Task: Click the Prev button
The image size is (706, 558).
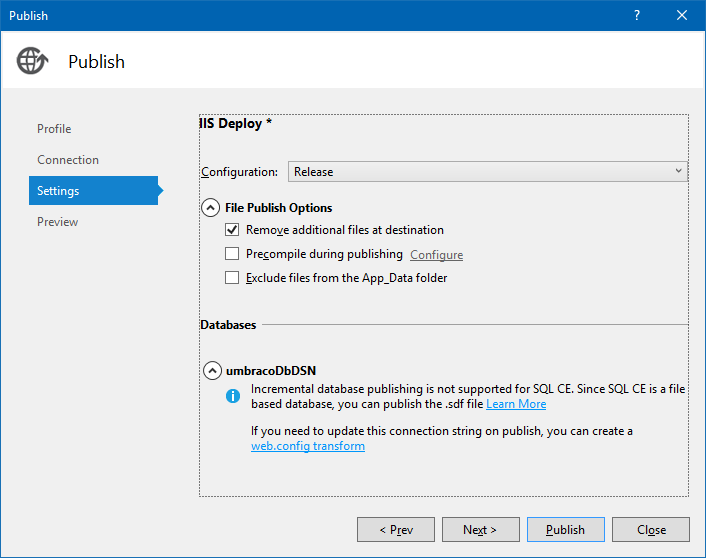Action: pyautogui.click(x=395, y=530)
